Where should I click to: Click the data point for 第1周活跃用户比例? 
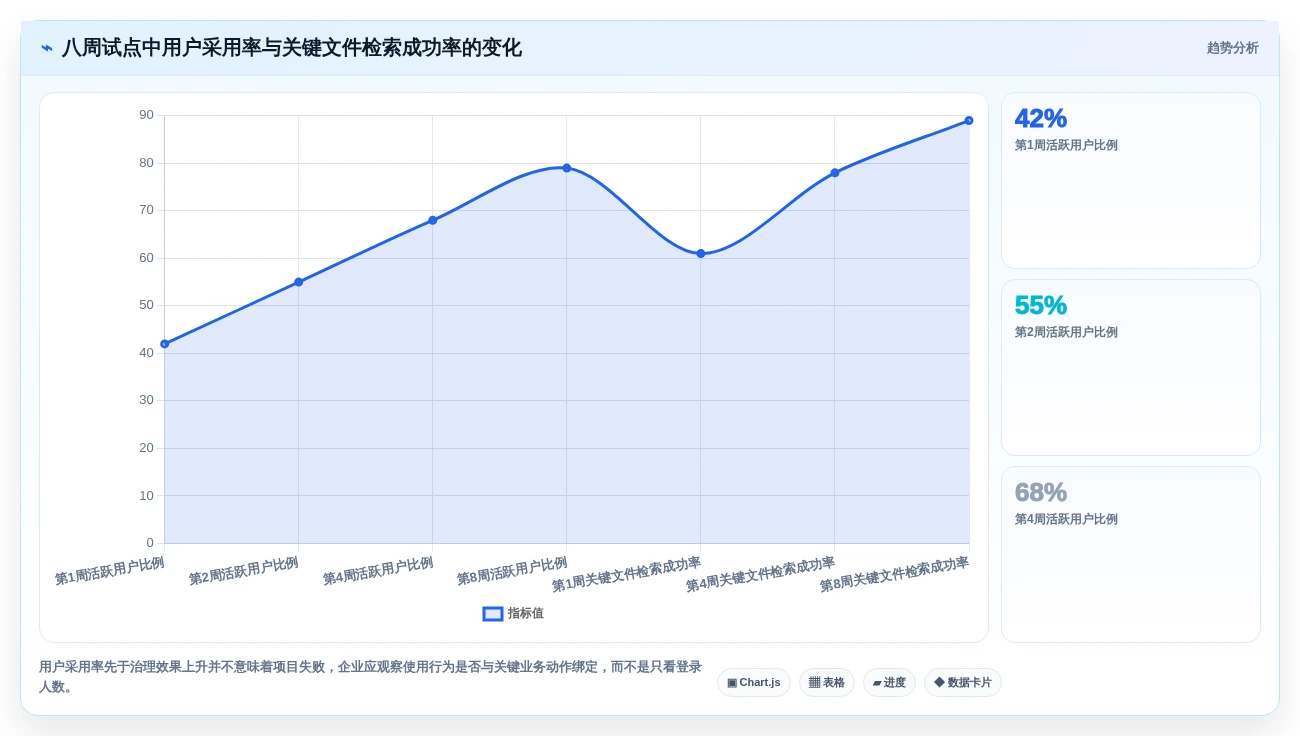165,344
